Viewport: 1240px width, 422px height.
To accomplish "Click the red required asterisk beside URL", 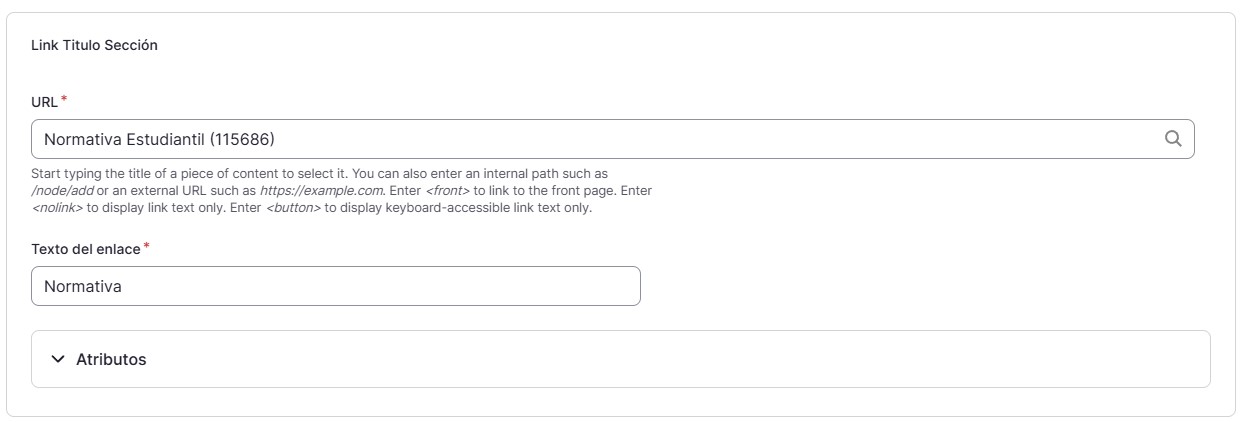I will (x=64, y=99).
